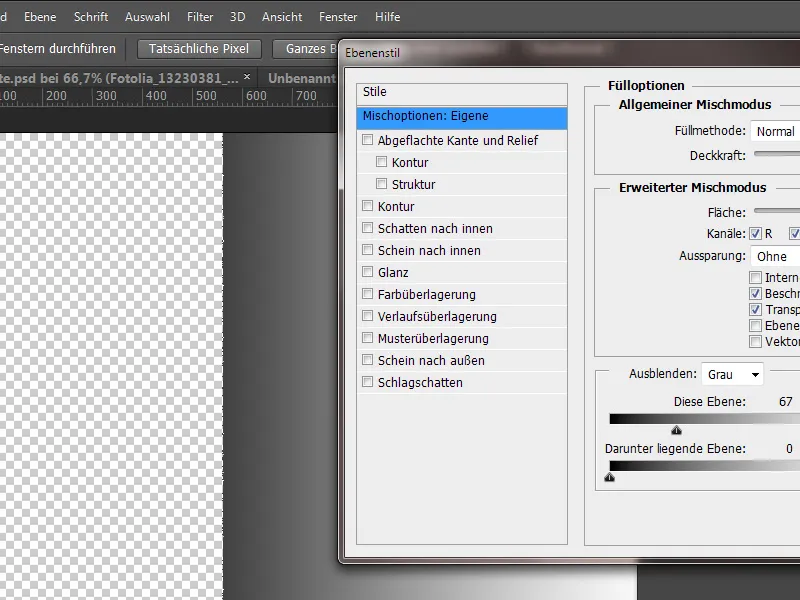Open the Schlagschatten settings row label
The image size is (800, 600).
coord(420,383)
